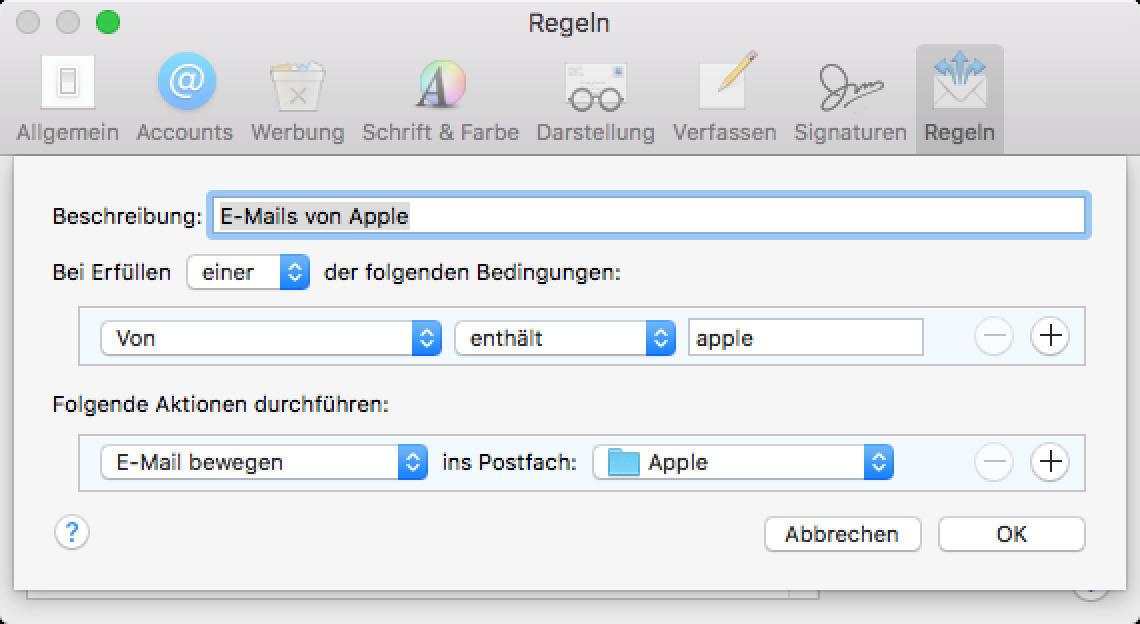Viewport: 1140px width, 624px height.
Task: Click the Abbrechen button
Action: pos(843,535)
